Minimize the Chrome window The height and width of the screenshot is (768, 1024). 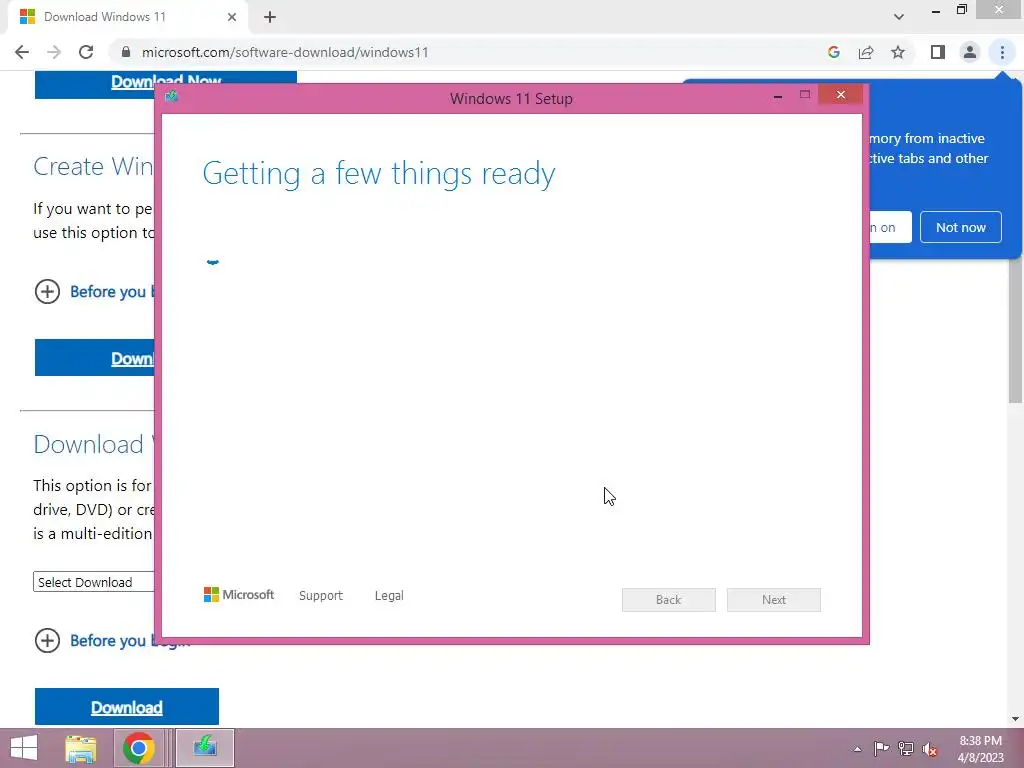click(x=936, y=11)
